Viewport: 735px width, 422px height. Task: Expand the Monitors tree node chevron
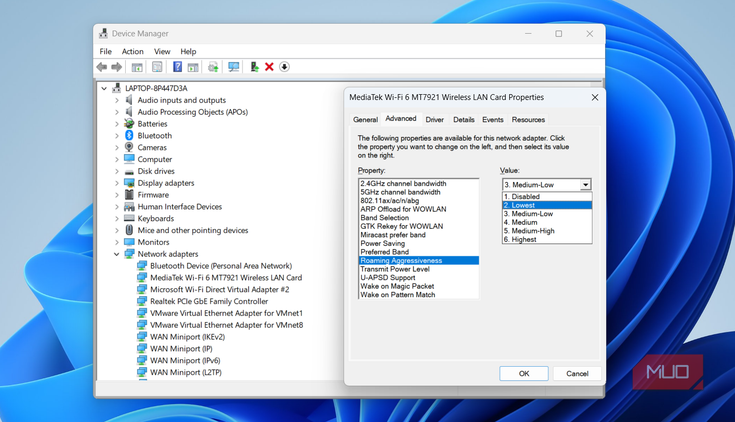click(117, 242)
